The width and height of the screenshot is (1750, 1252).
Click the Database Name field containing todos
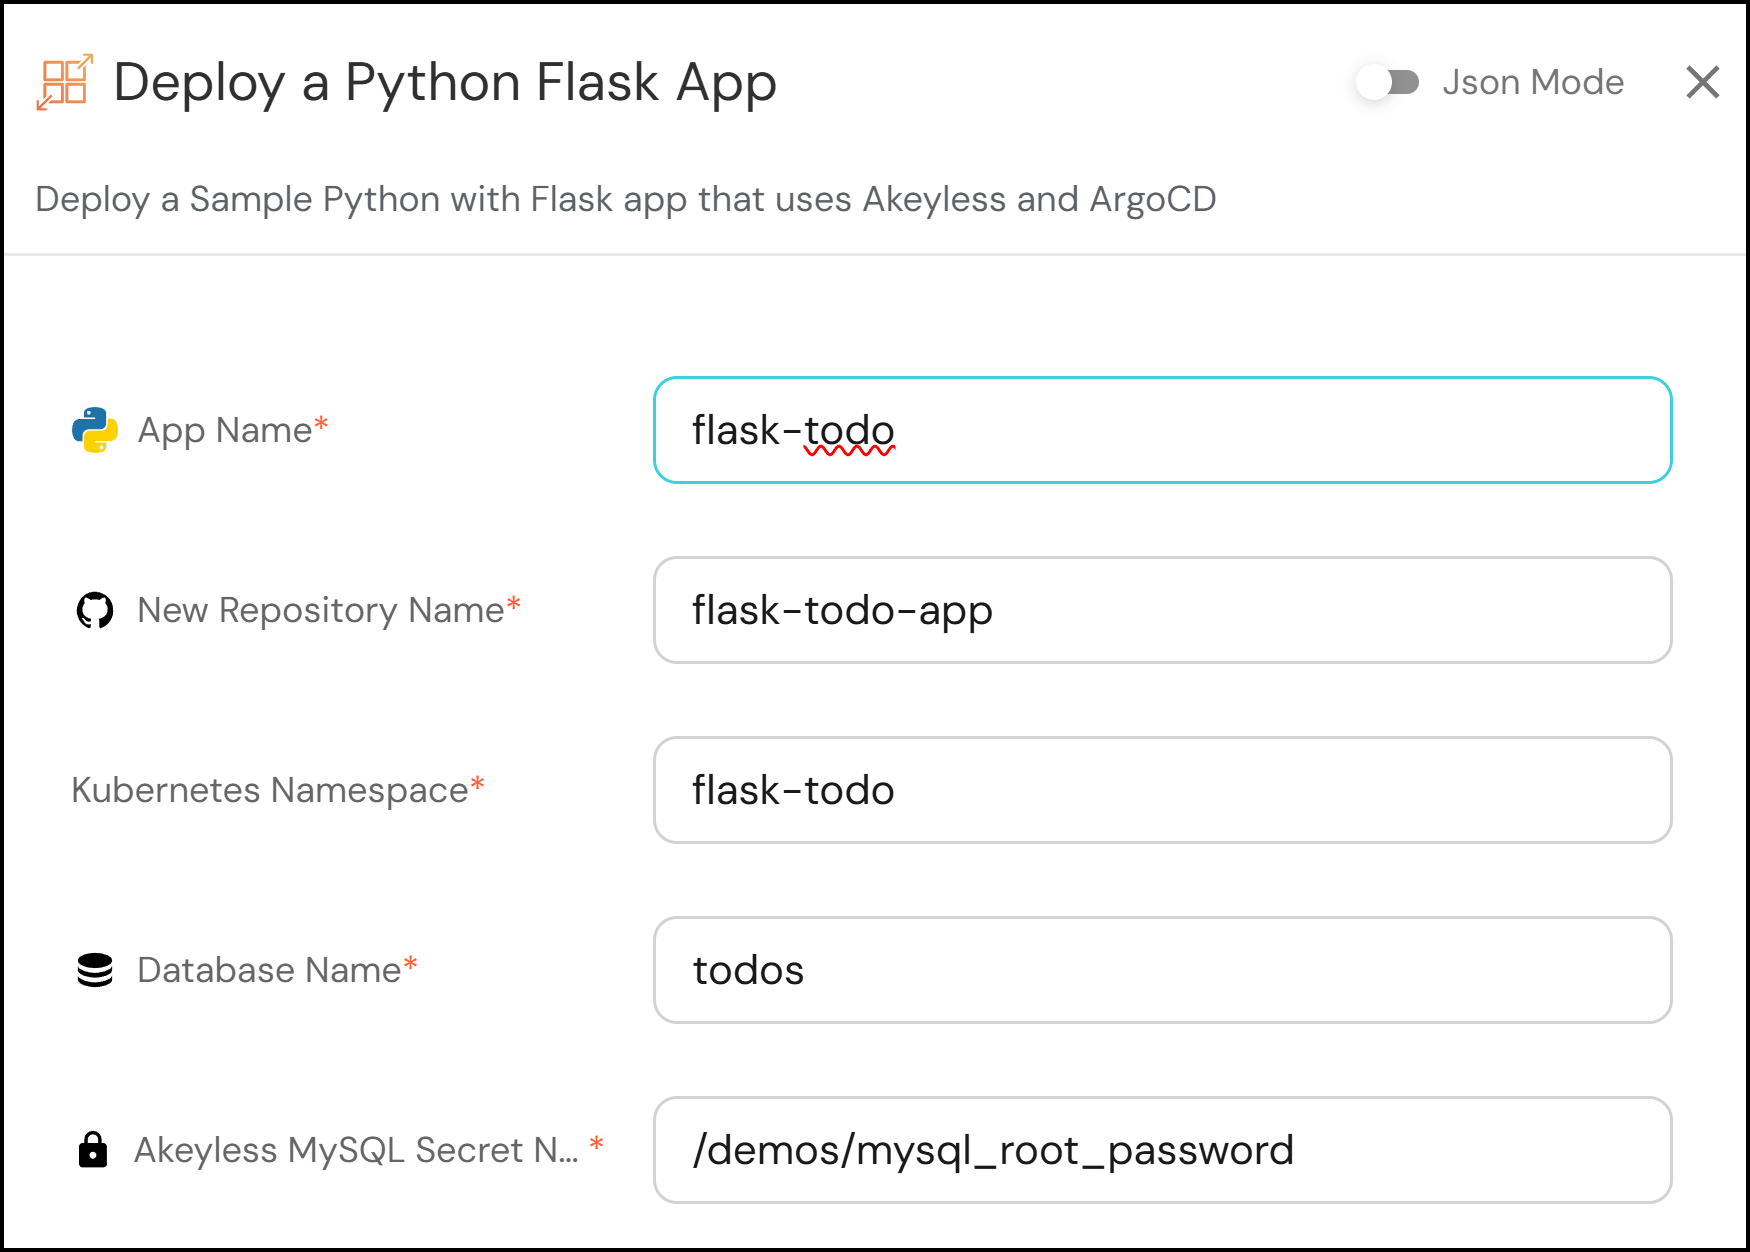(x=1162, y=970)
